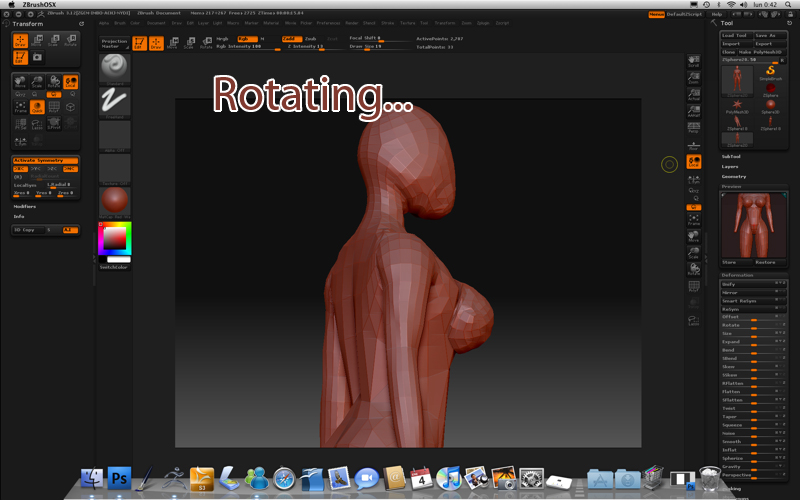
Task: Open the Preferences menu
Action: [x=328, y=23]
